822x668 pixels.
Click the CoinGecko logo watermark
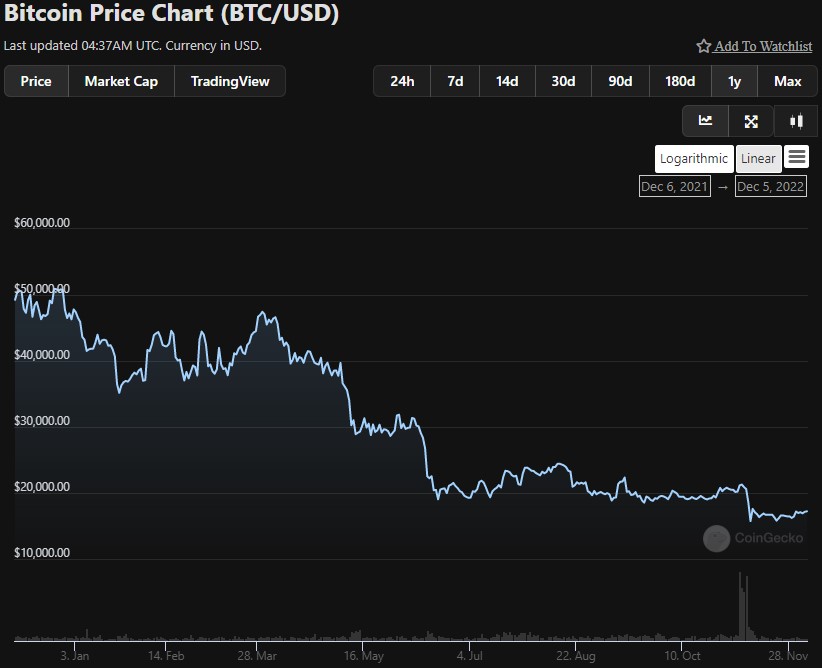716,539
